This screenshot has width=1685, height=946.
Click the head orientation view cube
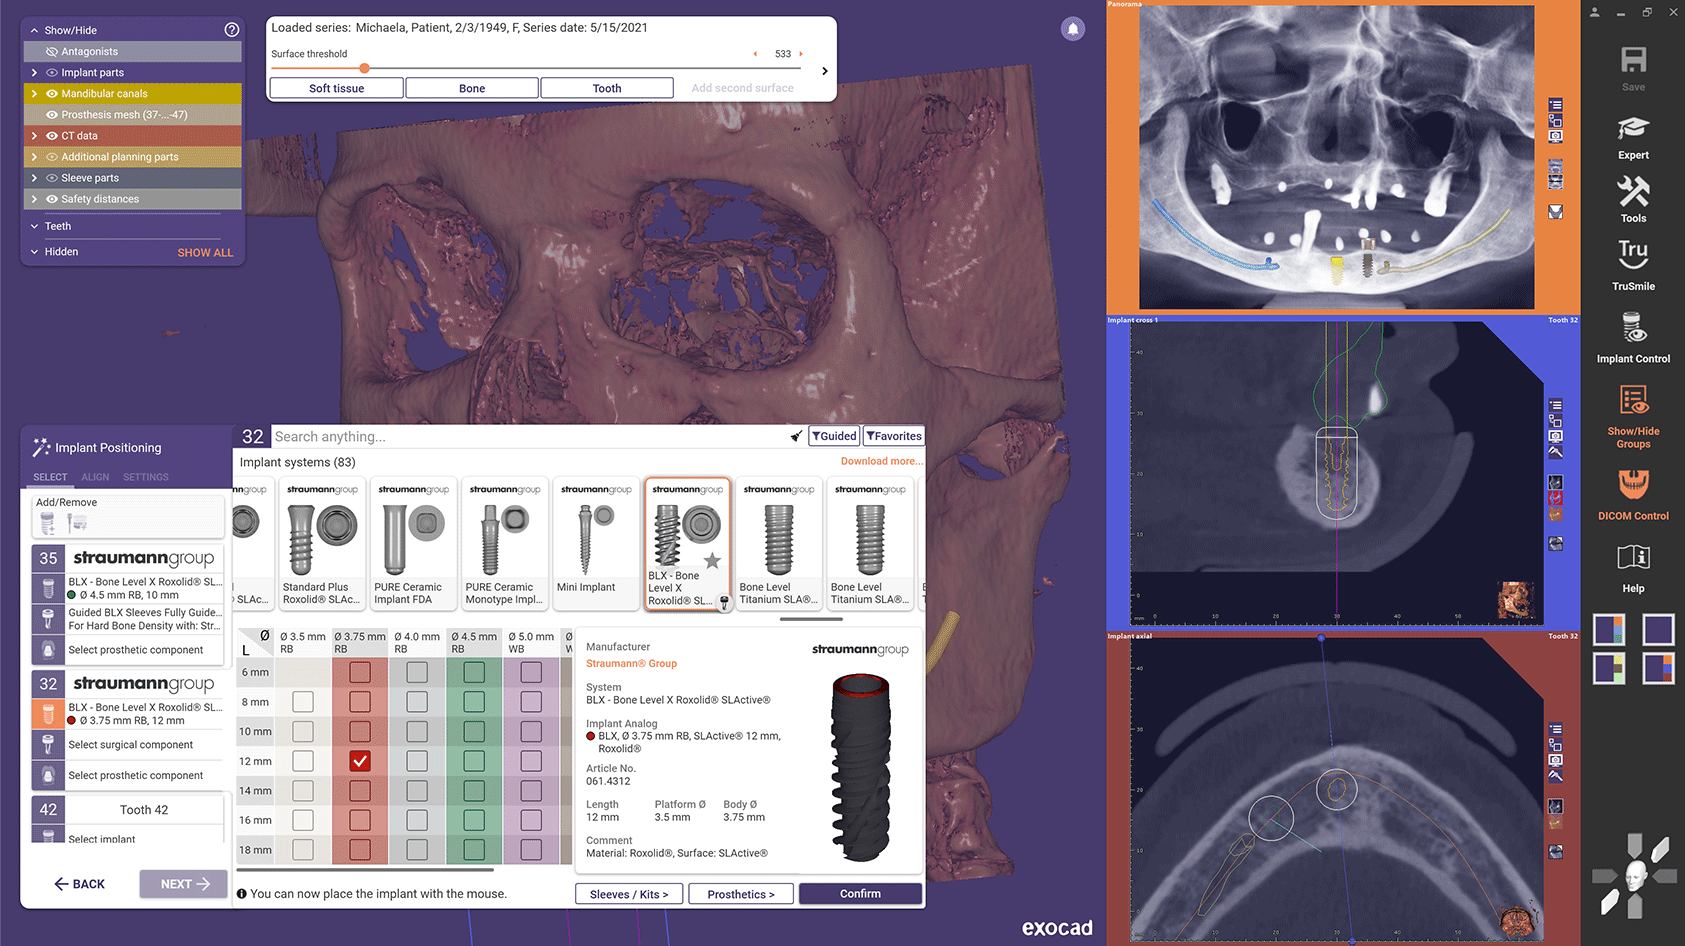(1635, 877)
